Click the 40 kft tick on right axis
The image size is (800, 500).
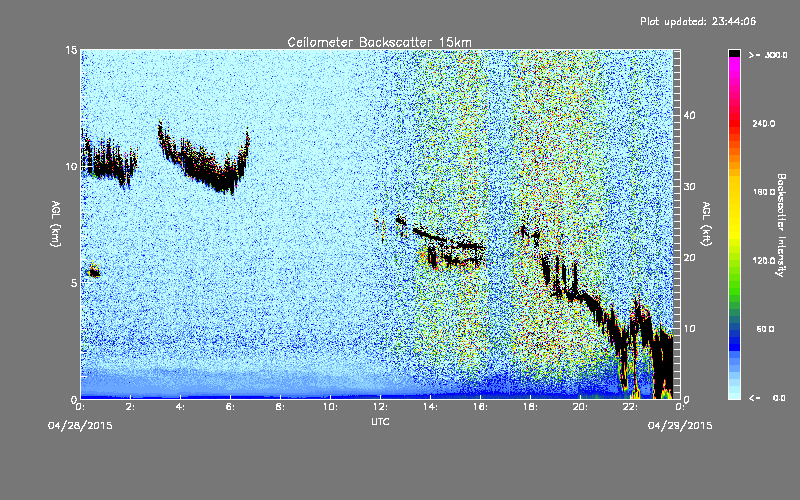(x=689, y=115)
